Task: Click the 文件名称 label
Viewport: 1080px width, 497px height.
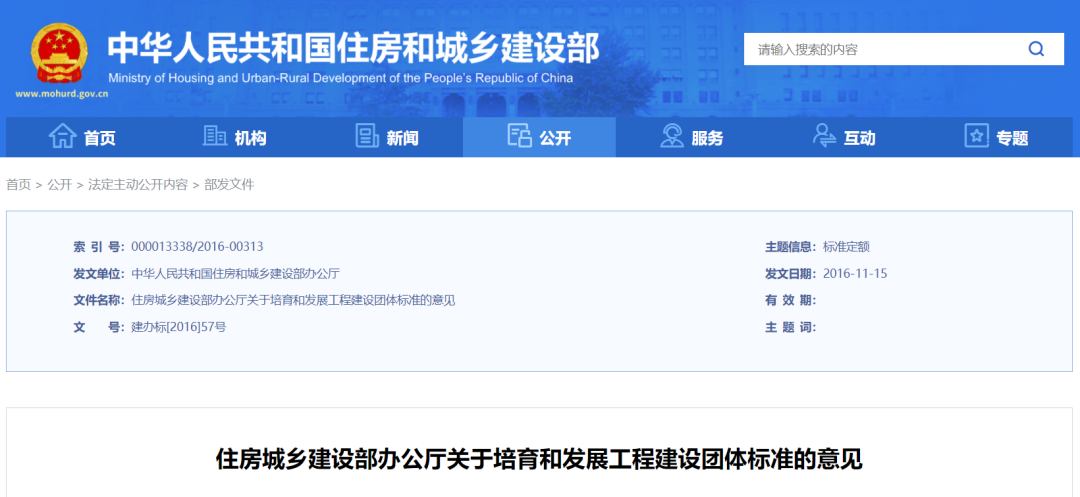Action: click(99, 300)
